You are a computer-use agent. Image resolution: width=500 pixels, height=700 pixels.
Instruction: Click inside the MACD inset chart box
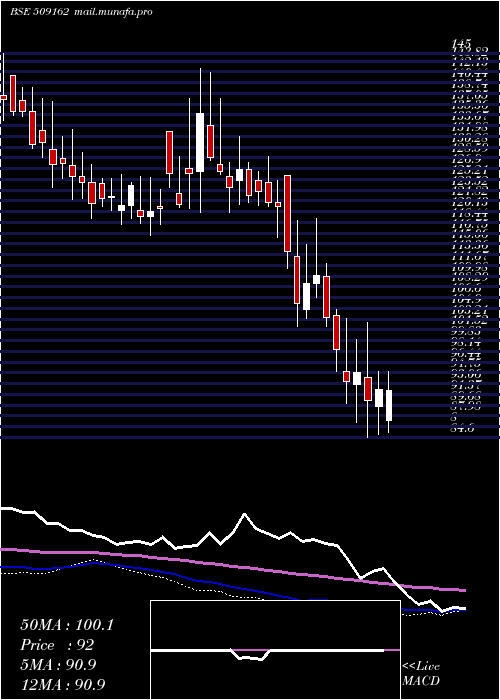point(275,650)
